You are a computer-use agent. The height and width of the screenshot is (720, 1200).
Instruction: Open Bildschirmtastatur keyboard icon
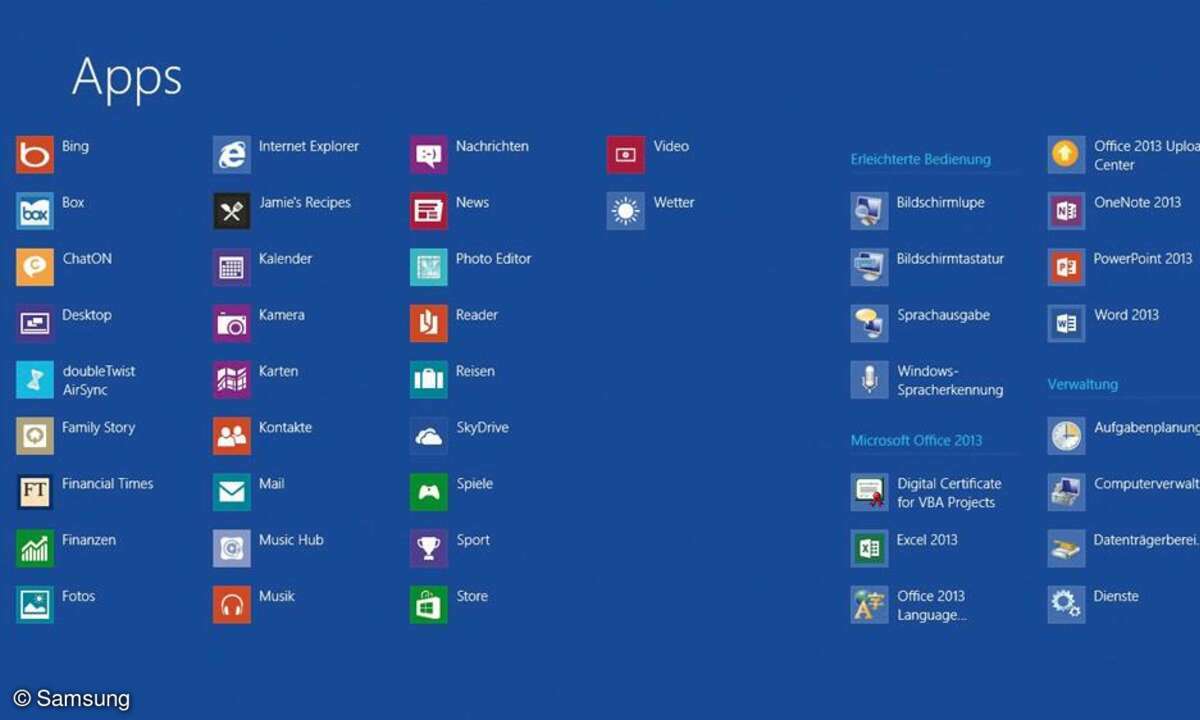pos(870,267)
